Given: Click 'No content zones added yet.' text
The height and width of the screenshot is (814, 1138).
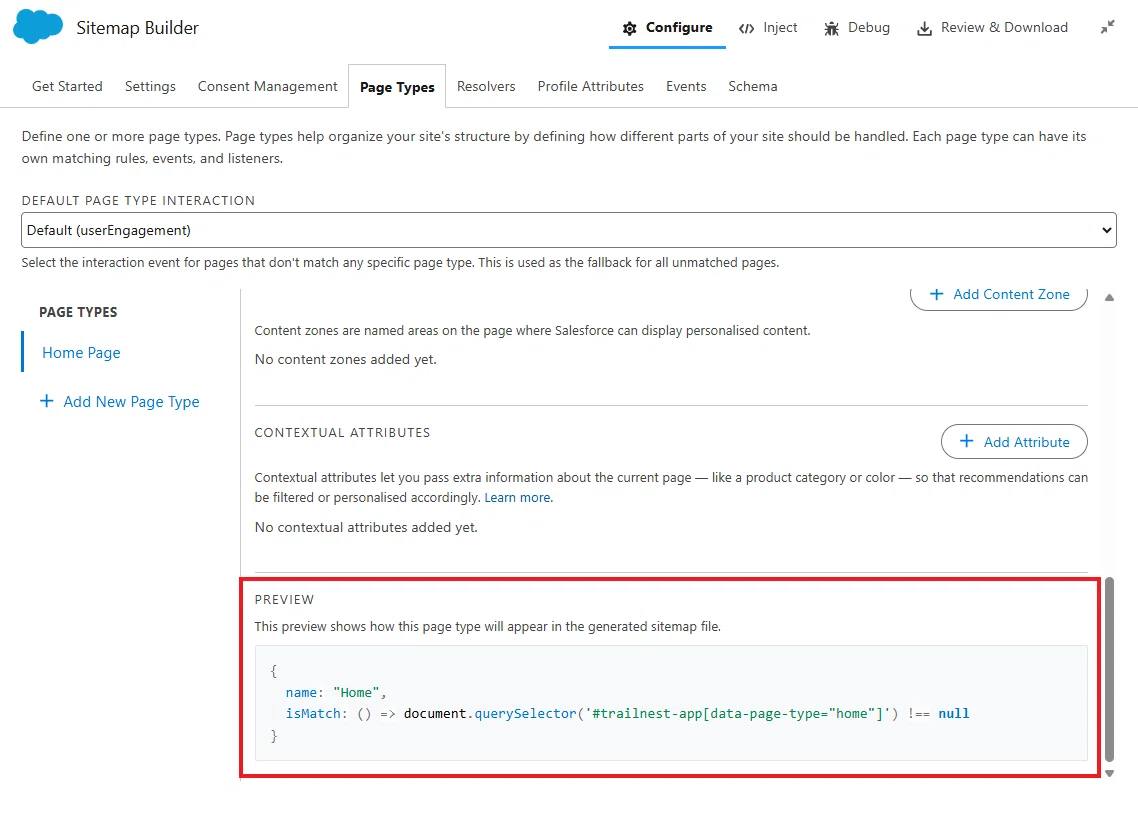Looking at the screenshot, I should 345,359.
